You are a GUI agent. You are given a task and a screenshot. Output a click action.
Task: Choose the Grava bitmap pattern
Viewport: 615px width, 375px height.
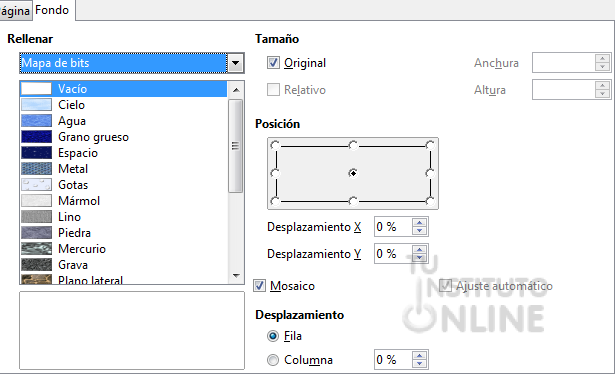[x=123, y=265]
